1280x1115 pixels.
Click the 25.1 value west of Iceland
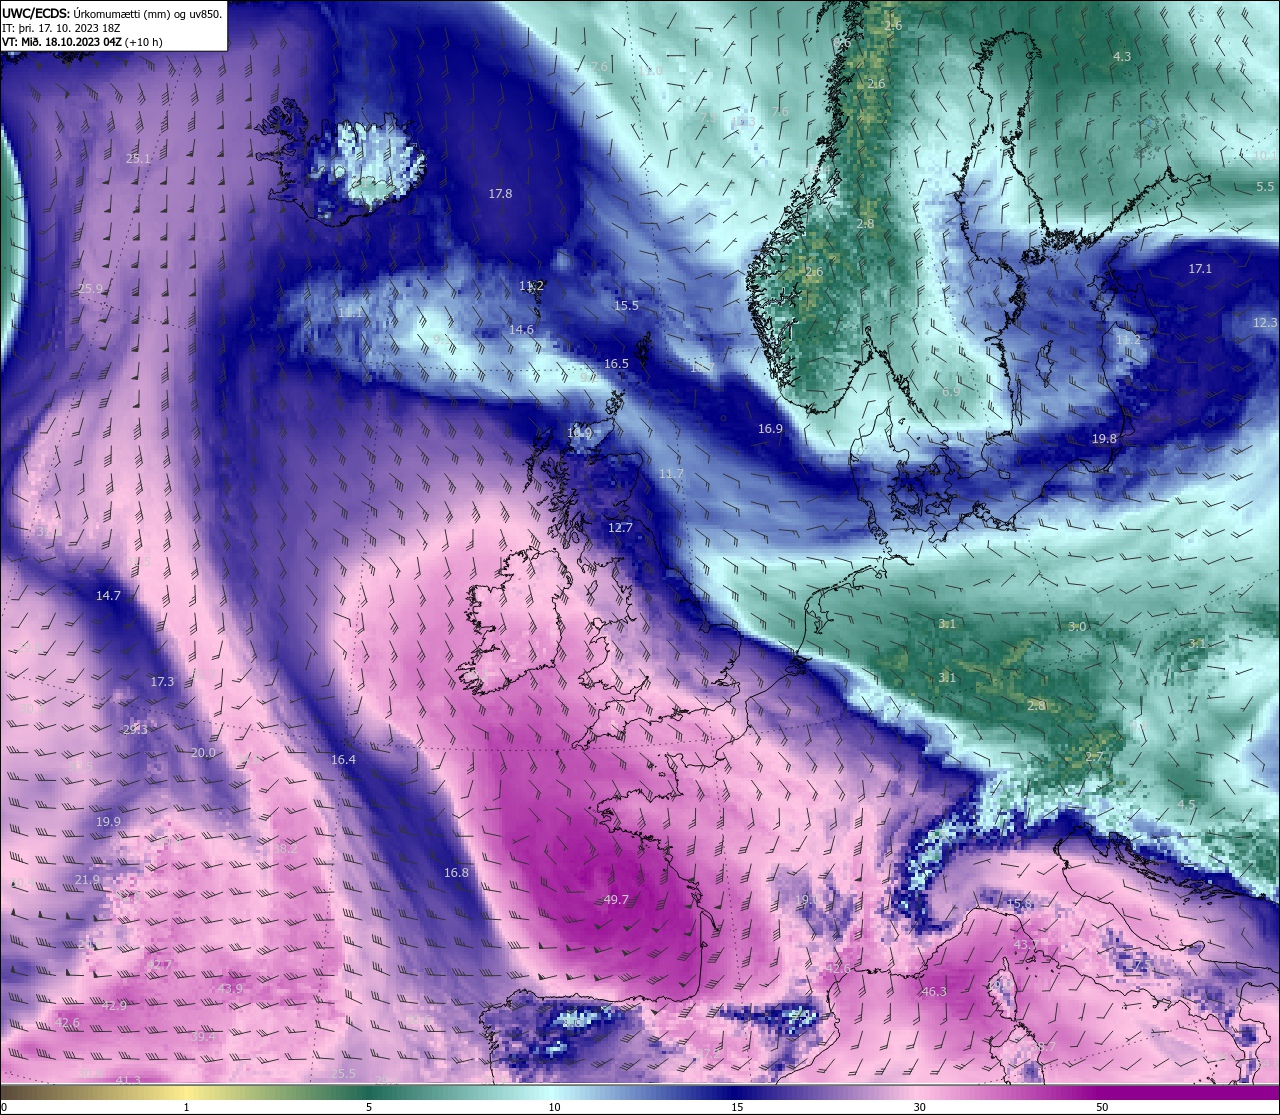point(138,159)
